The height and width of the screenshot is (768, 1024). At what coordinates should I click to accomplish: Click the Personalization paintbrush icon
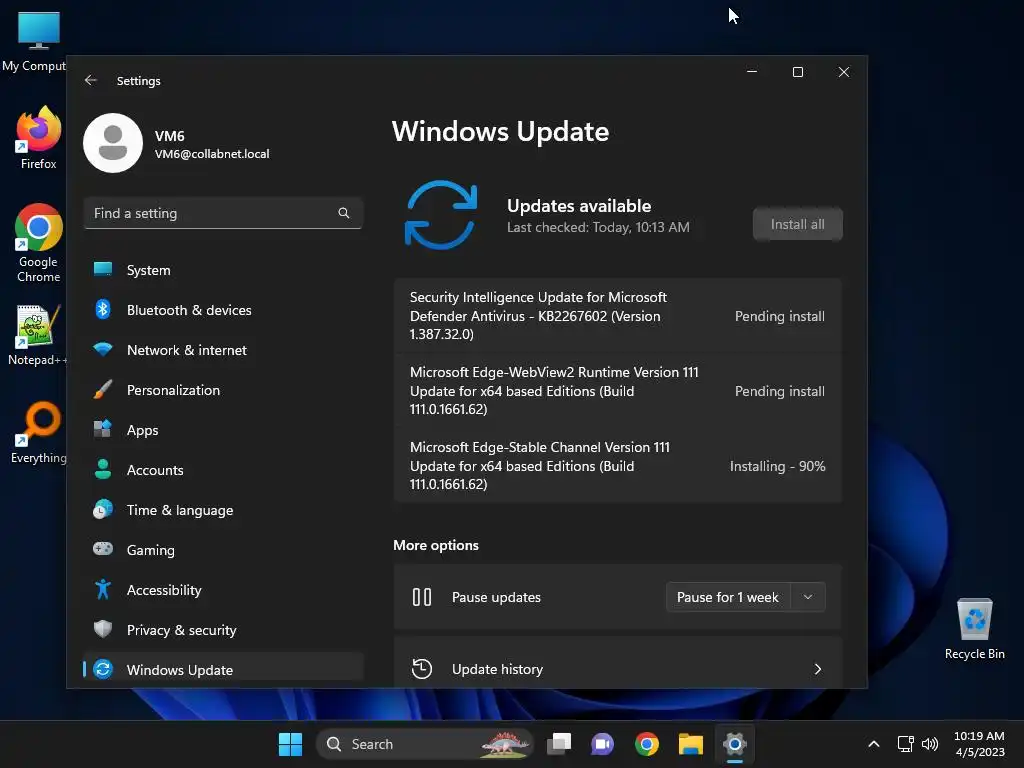(103, 389)
